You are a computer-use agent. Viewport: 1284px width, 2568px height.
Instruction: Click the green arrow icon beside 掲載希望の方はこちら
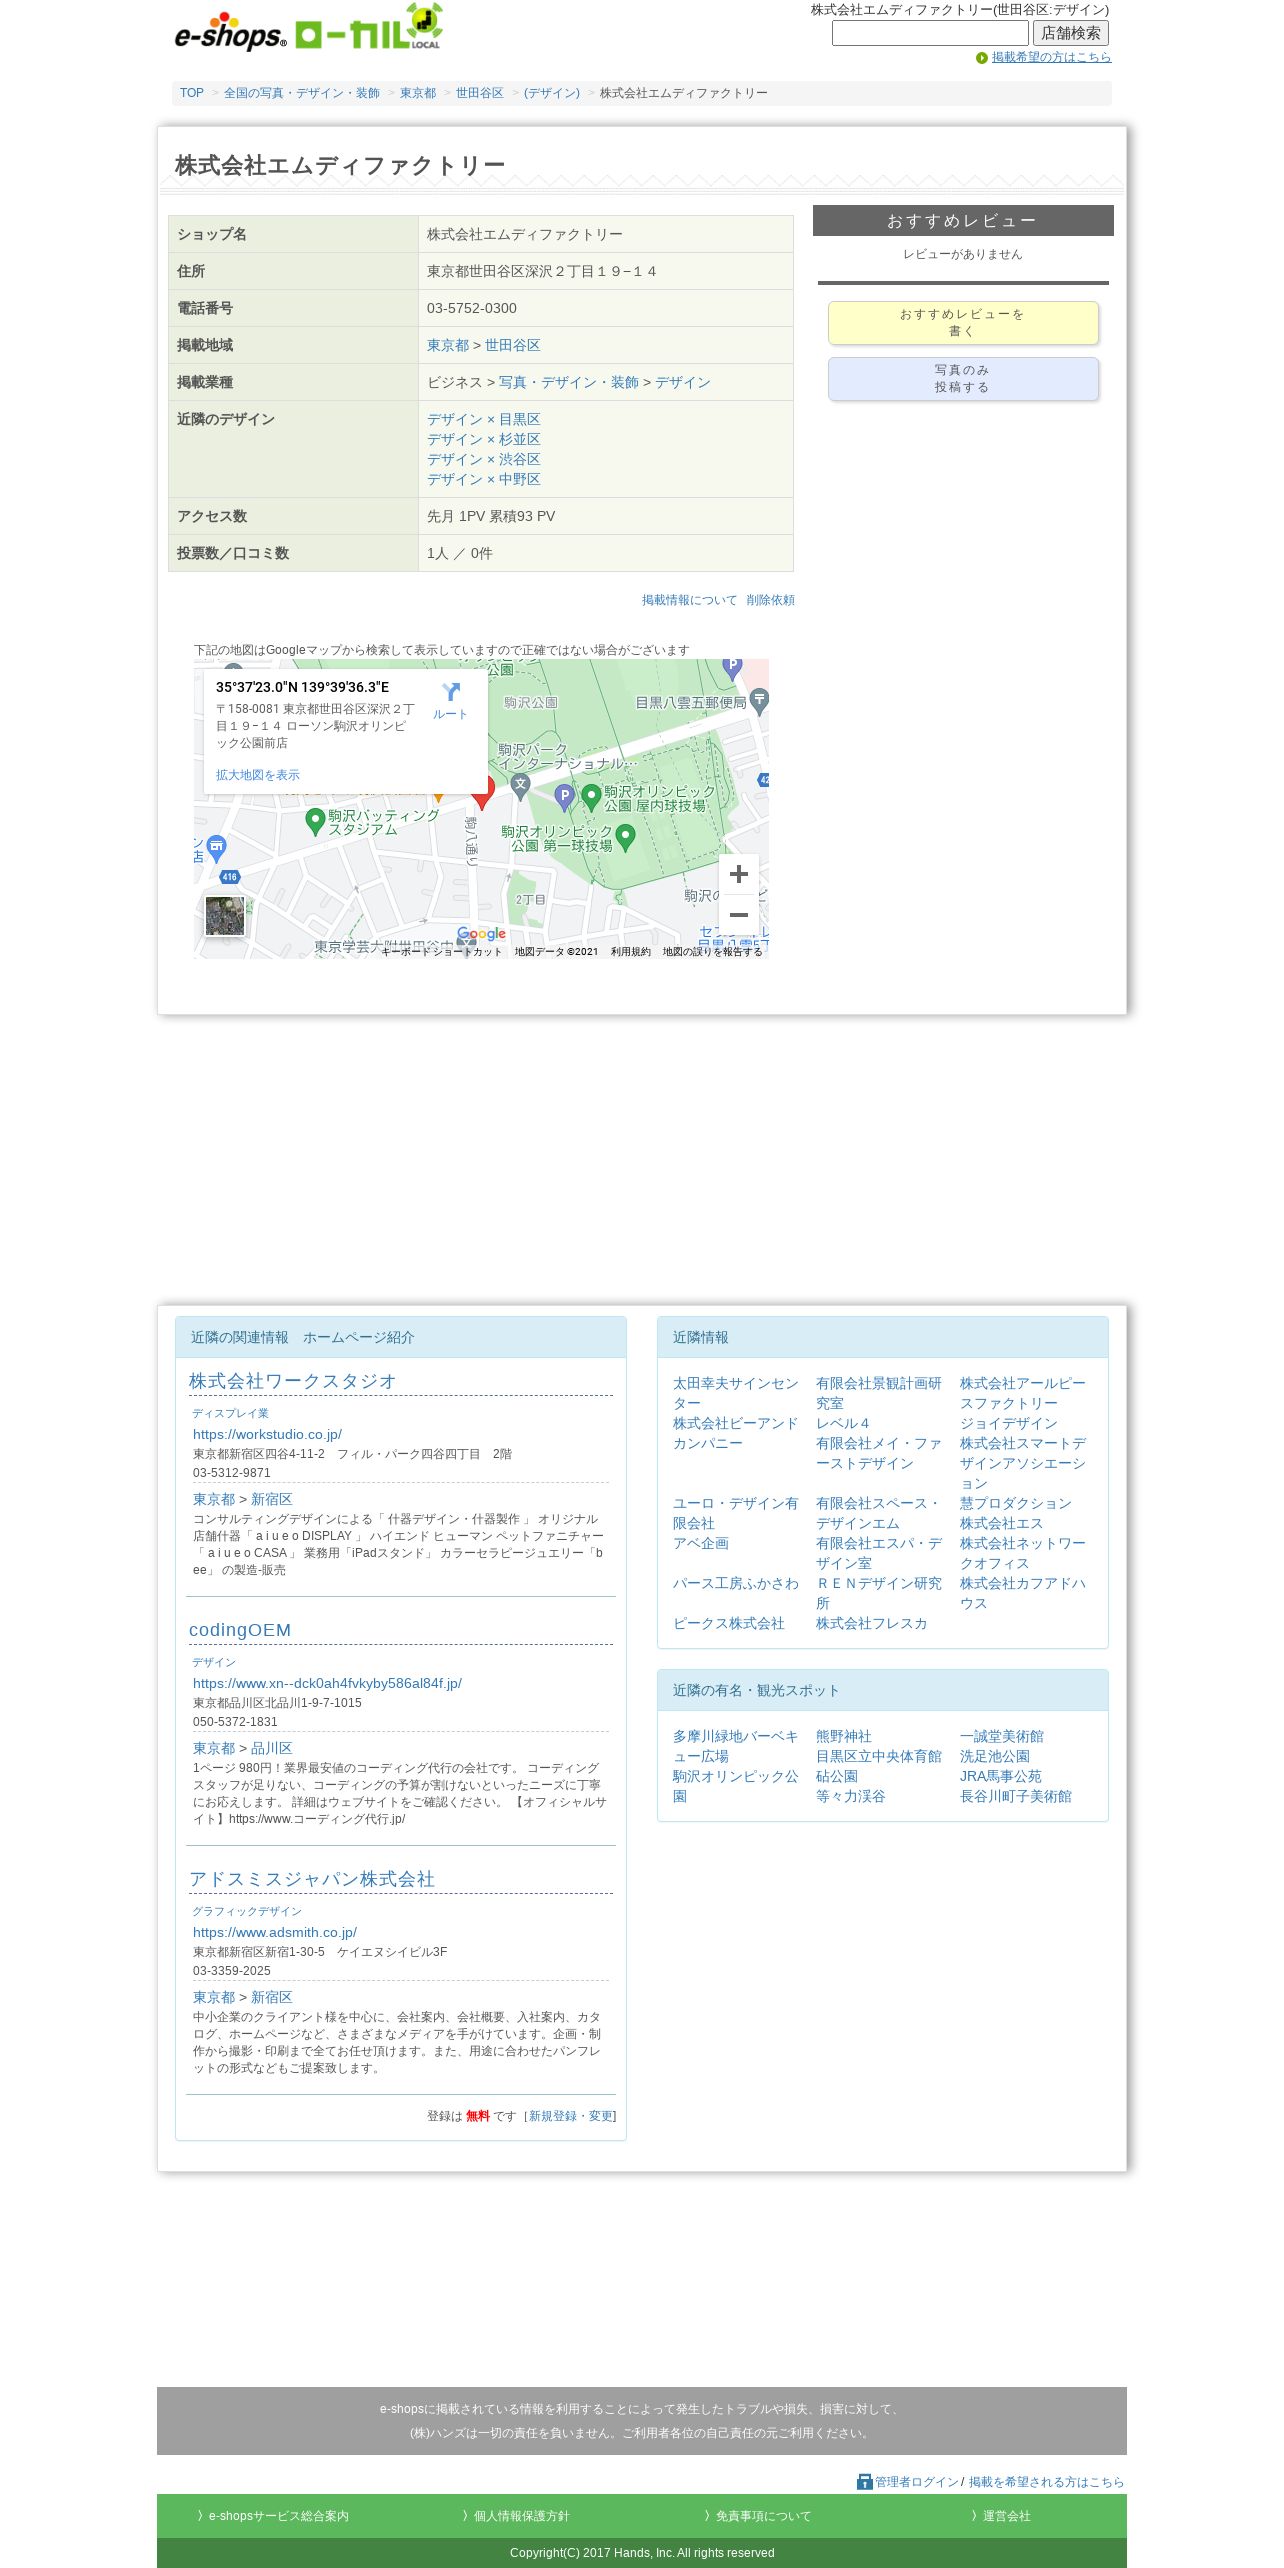[x=982, y=58]
